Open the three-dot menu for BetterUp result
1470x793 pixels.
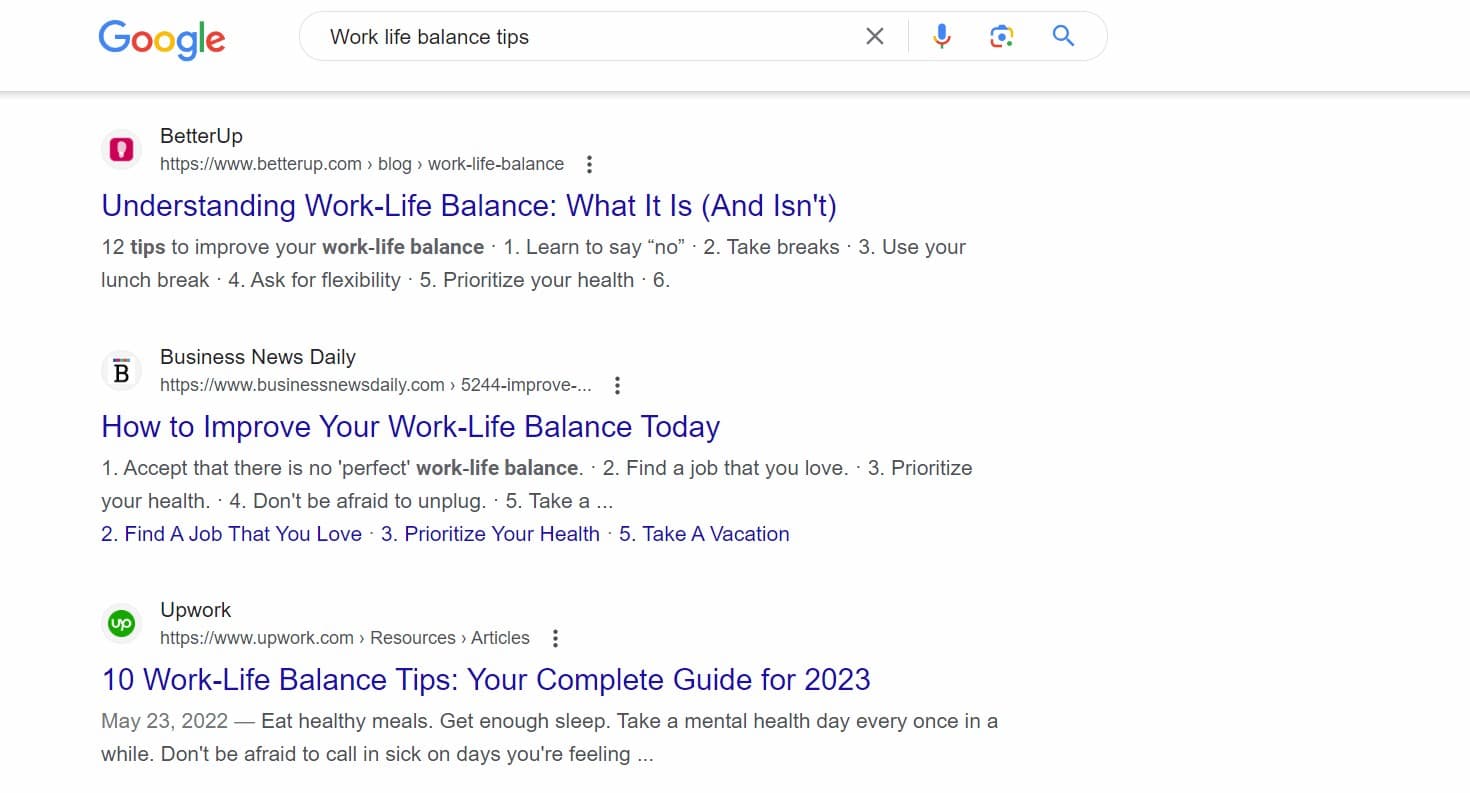click(x=589, y=164)
